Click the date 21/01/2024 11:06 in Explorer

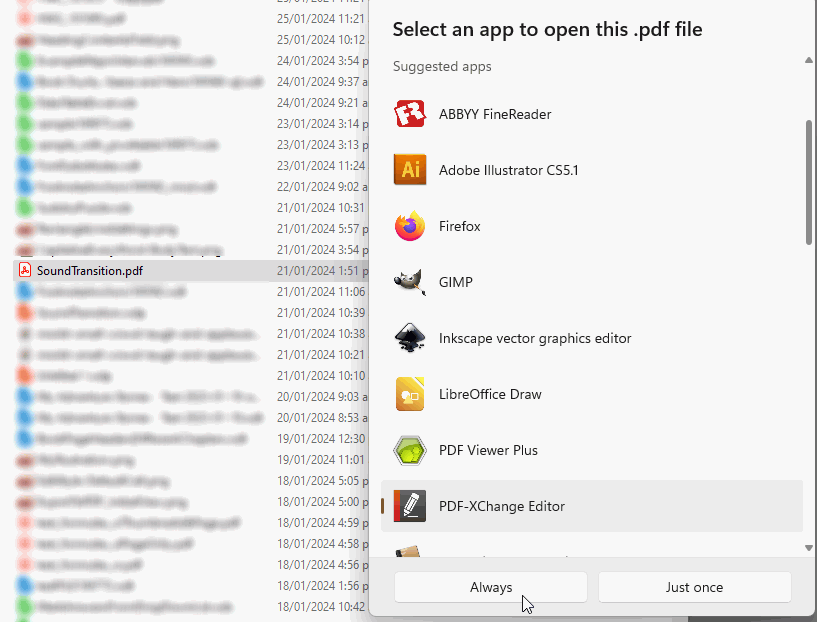point(321,292)
